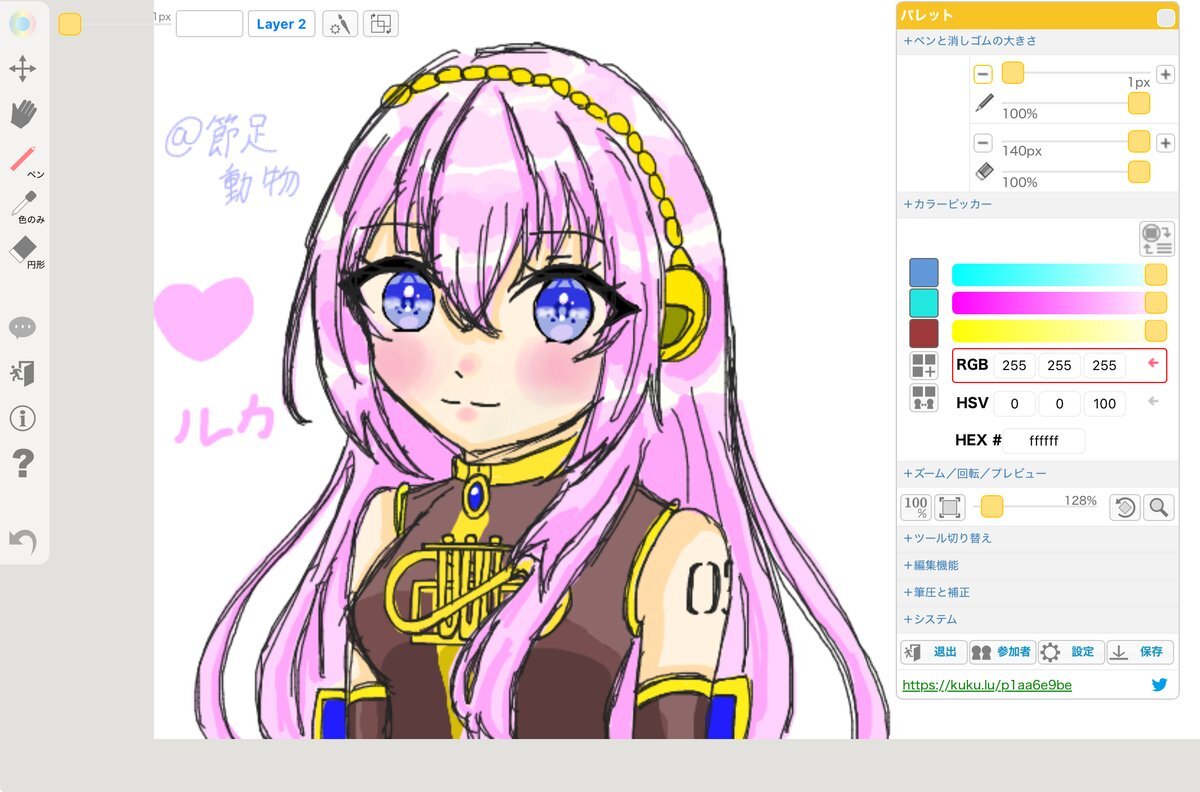Click the exit door icon in left toolbar
Image resolution: width=1200 pixels, height=792 pixels.
[x=22, y=373]
